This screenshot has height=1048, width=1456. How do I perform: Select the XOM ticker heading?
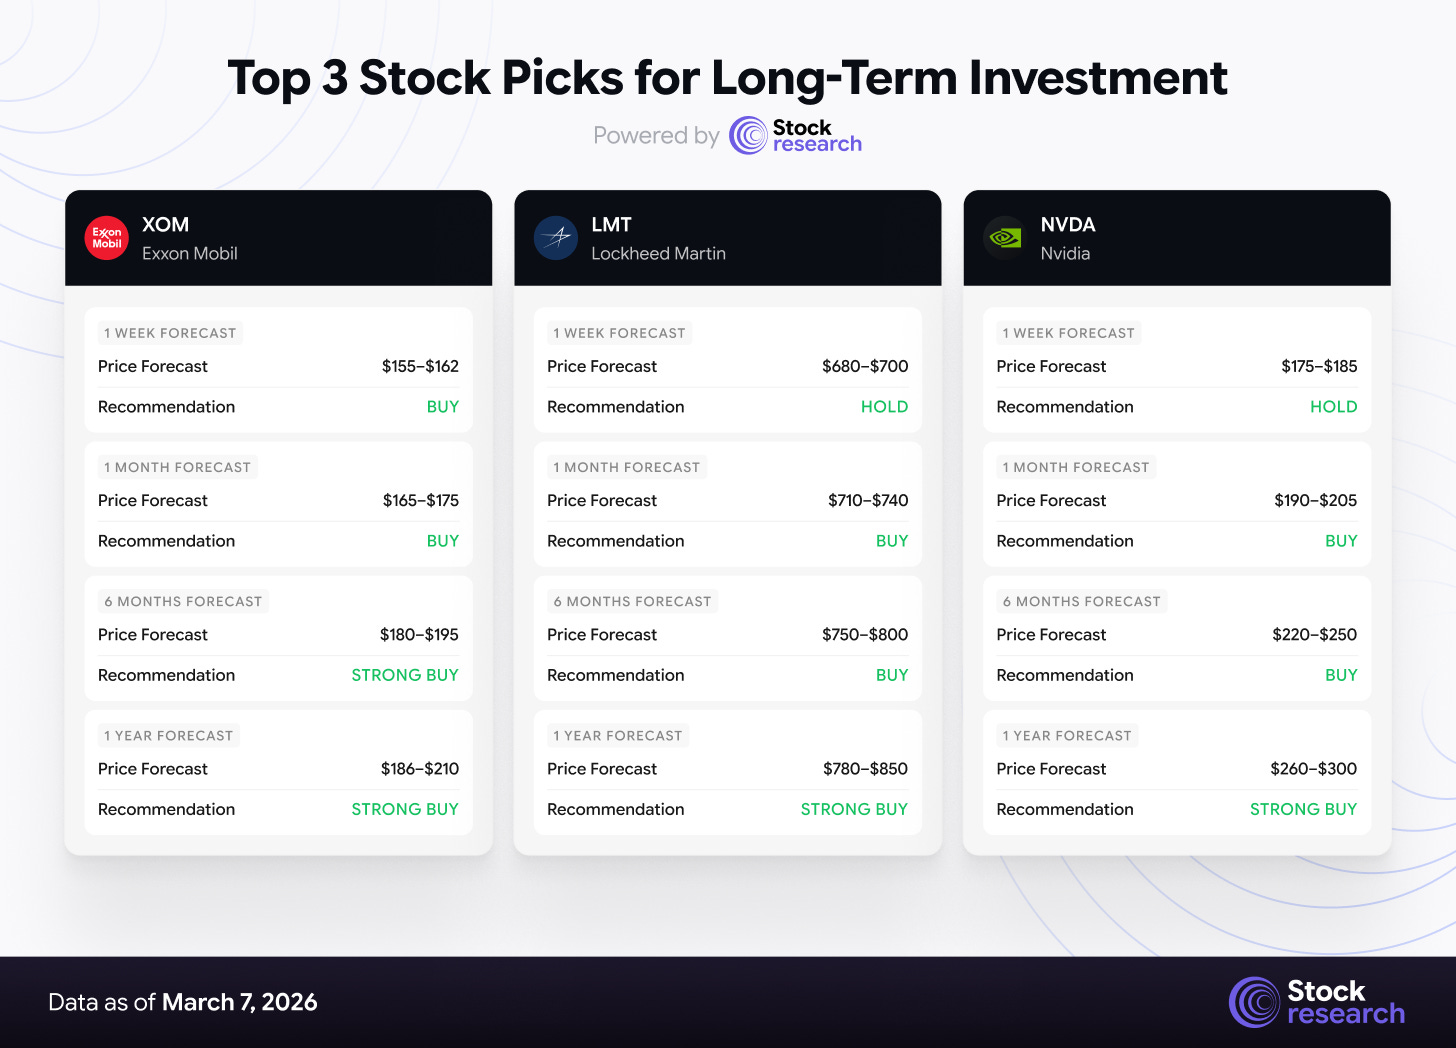(x=165, y=225)
